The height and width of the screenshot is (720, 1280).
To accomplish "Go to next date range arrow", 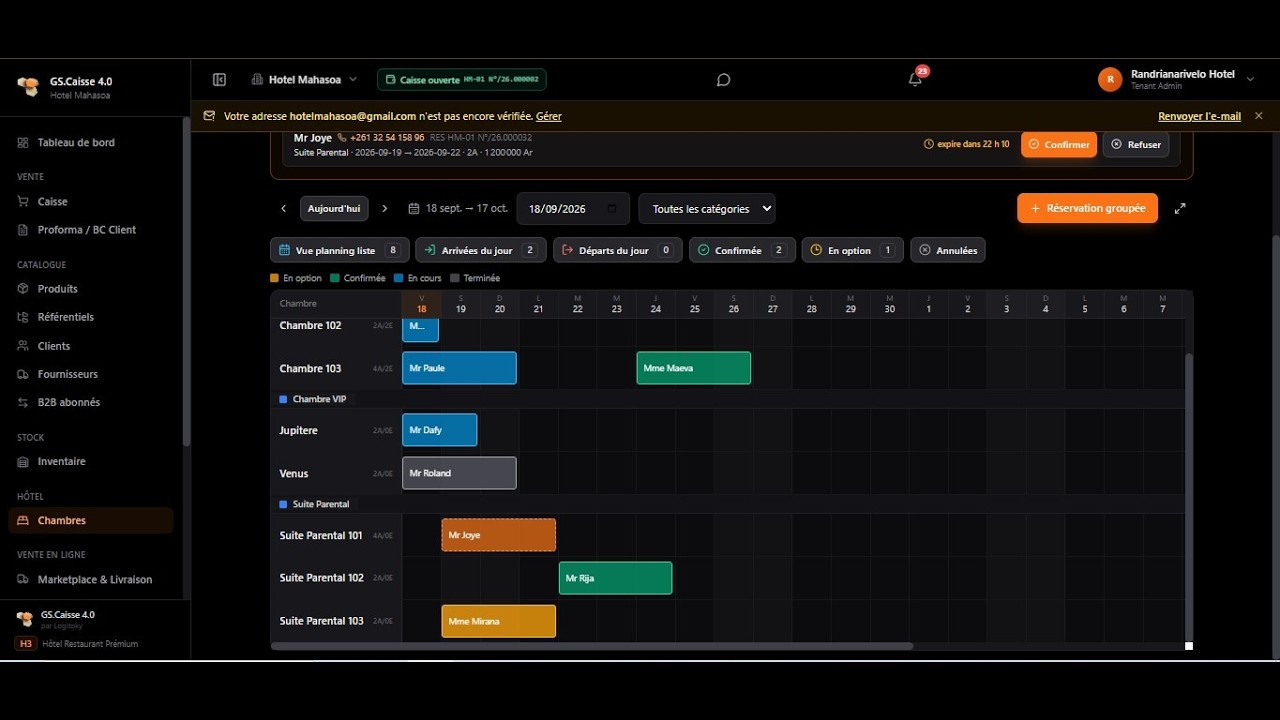I will click(385, 209).
